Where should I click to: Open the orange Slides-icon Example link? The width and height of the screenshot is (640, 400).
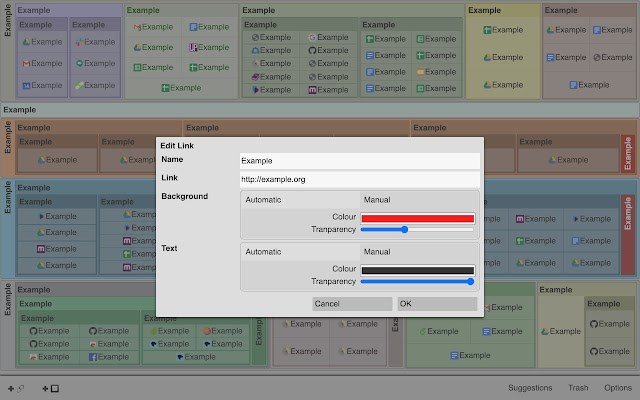[436, 72]
